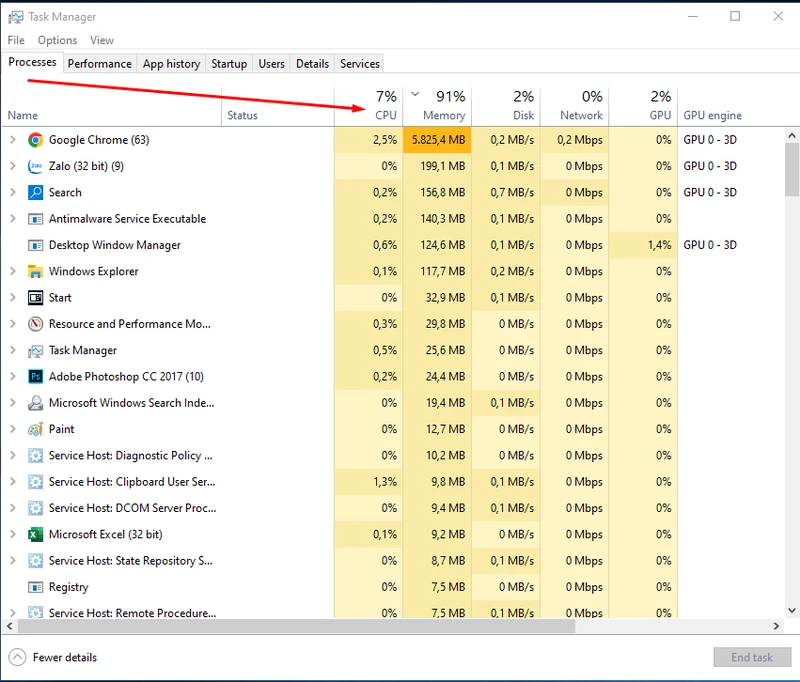Select the Desktop Window Manager name
Screen dimensions: 800x682
(x=115, y=245)
